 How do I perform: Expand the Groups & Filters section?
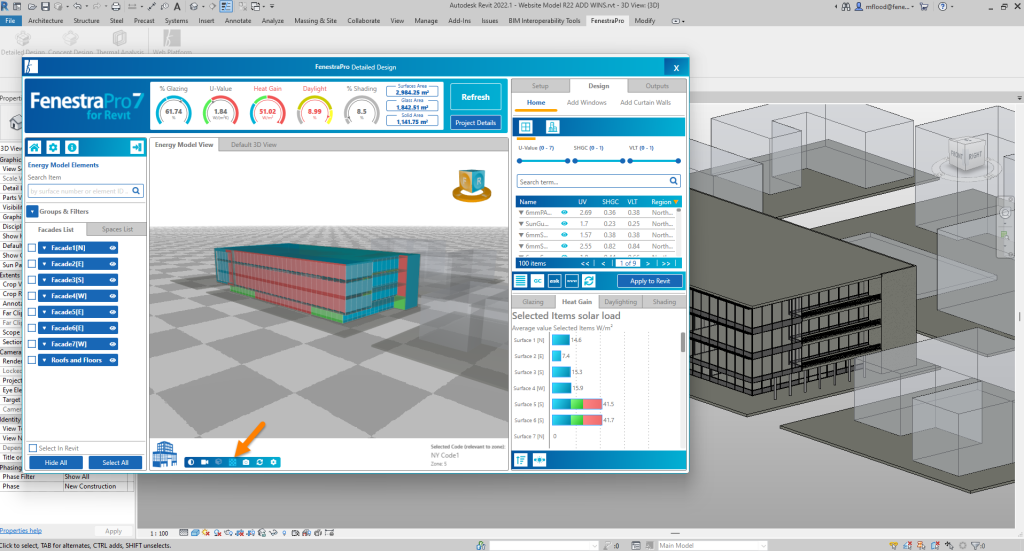pyautogui.click(x=32, y=212)
